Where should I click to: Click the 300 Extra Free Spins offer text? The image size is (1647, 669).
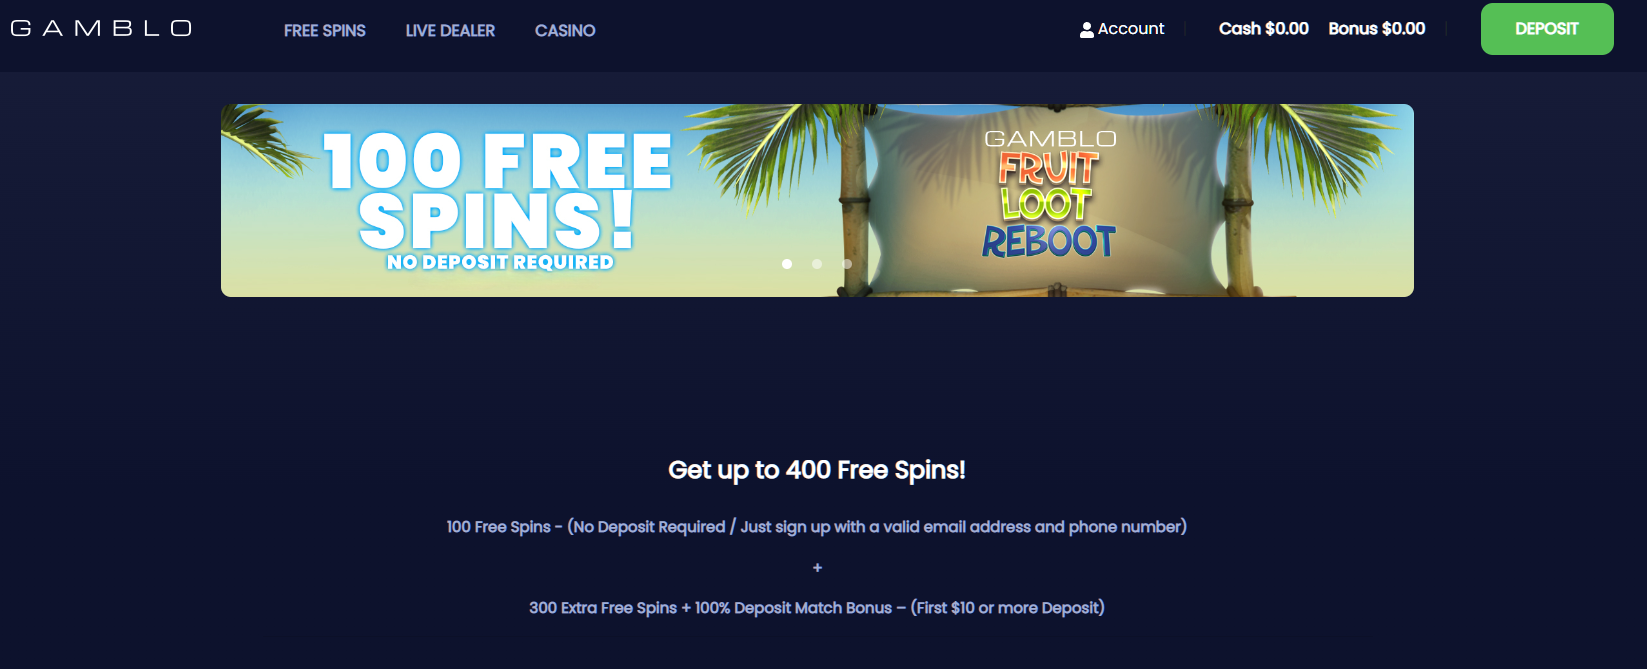[x=817, y=608]
